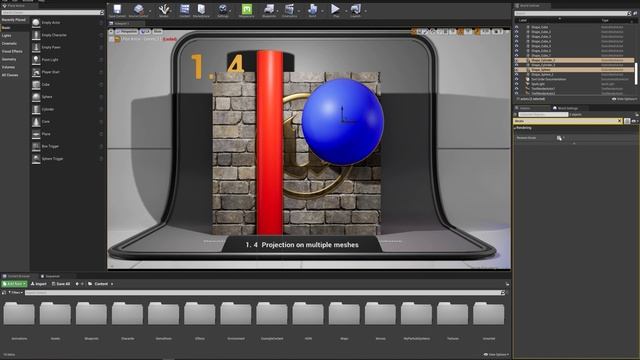
Task: Click the Cinematics toolbar icon
Action: point(289,10)
